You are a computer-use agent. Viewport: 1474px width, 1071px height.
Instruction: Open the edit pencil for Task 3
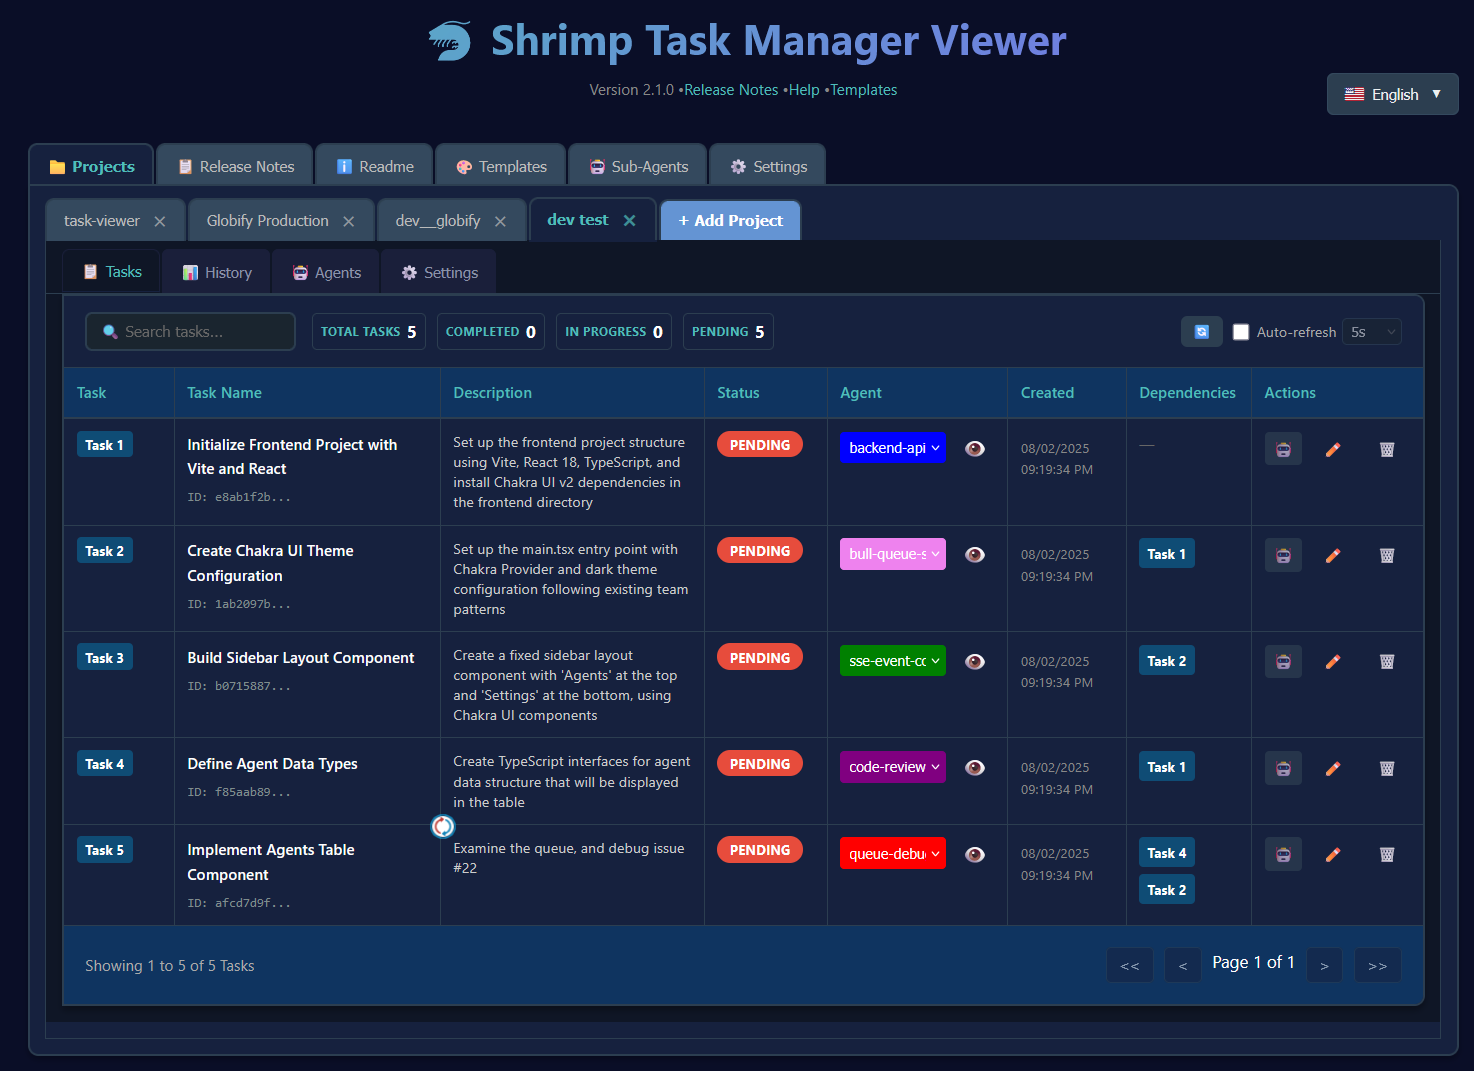[1333, 661]
